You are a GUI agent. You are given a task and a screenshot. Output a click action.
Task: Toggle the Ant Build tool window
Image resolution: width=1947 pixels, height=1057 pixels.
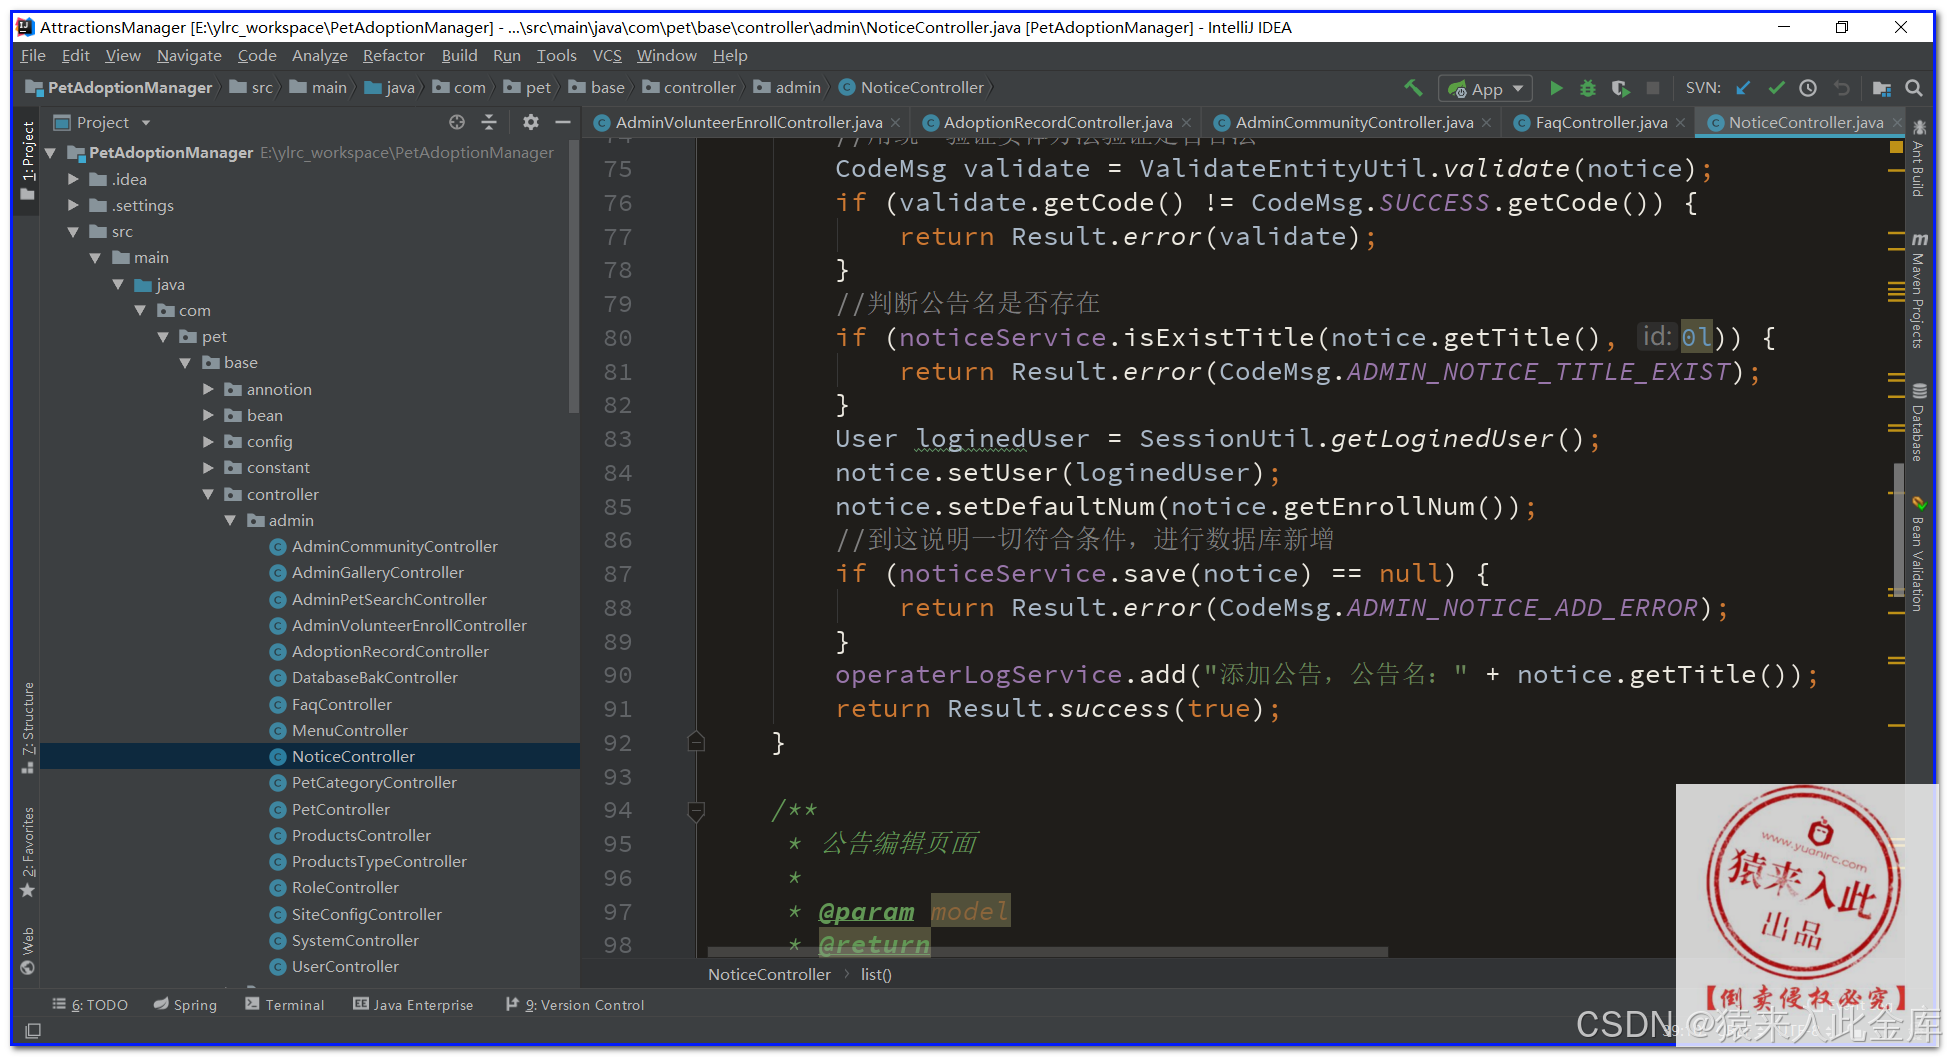(x=1919, y=157)
